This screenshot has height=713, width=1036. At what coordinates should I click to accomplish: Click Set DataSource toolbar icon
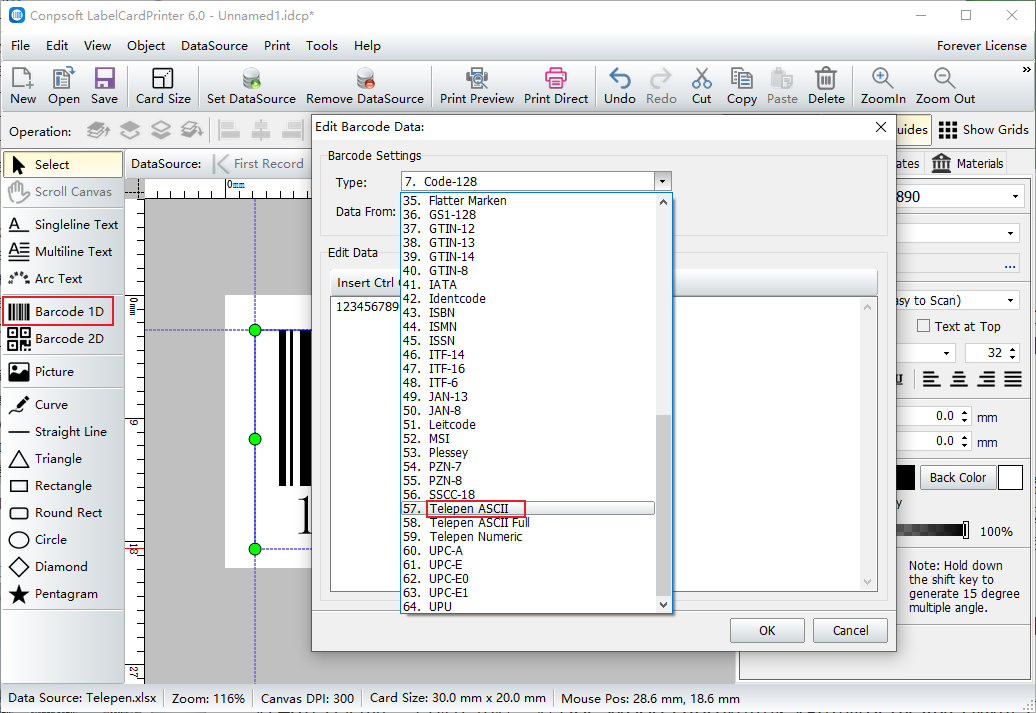(x=251, y=86)
